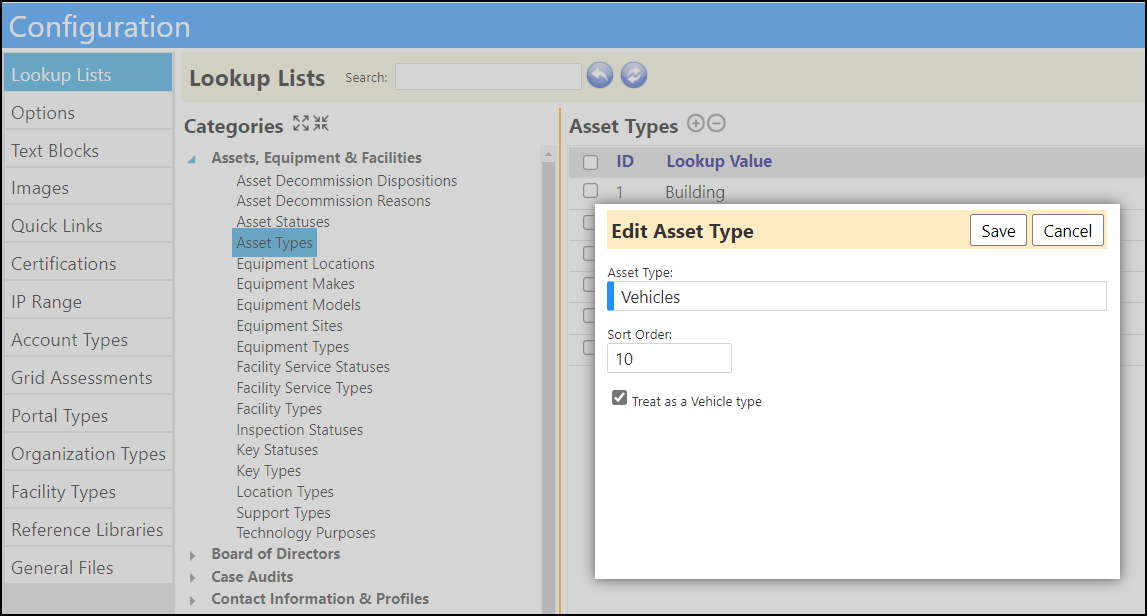Viewport: 1147px width, 616px height.
Task: Add new Asset Type plus icon
Action: [696, 124]
